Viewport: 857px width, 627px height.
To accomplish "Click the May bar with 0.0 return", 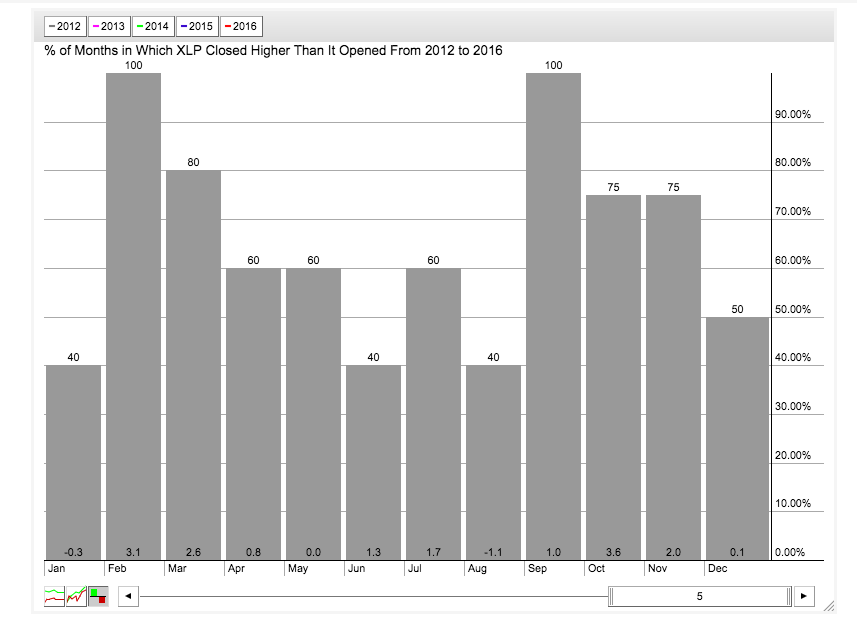I will [313, 414].
